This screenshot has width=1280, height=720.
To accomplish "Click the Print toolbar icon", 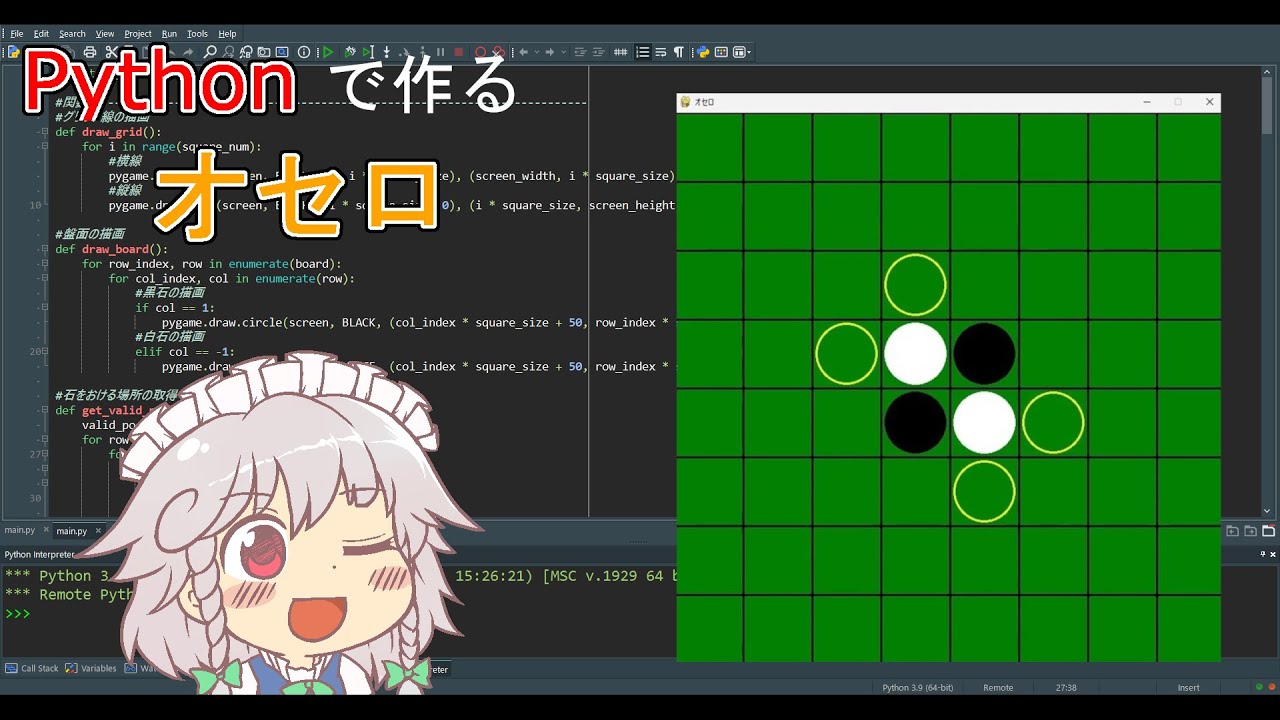I will (90, 52).
